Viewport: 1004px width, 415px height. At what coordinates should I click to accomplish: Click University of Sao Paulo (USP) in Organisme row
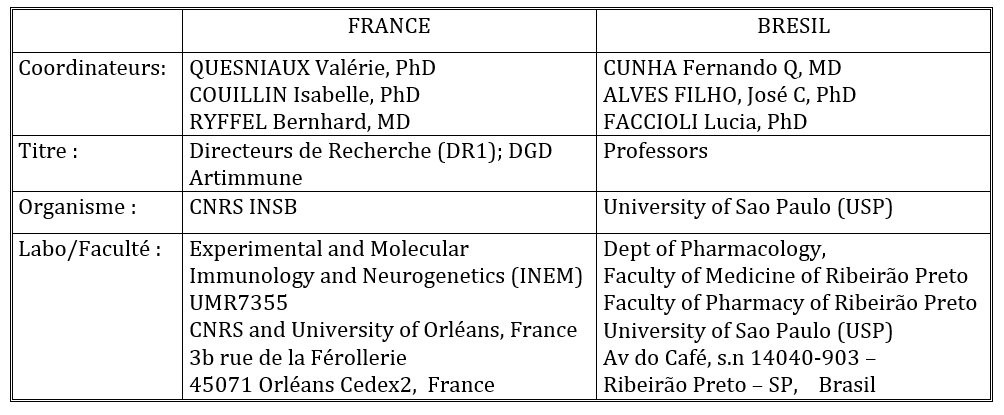(747, 208)
